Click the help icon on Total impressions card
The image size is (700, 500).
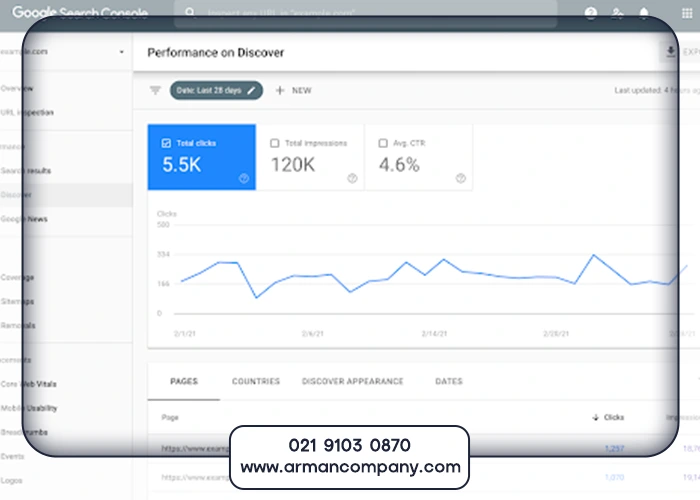tap(352, 178)
